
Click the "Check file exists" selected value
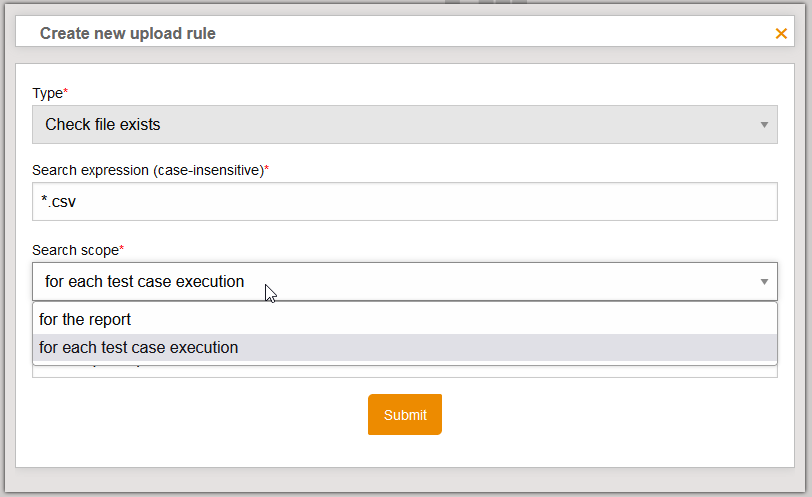point(103,125)
